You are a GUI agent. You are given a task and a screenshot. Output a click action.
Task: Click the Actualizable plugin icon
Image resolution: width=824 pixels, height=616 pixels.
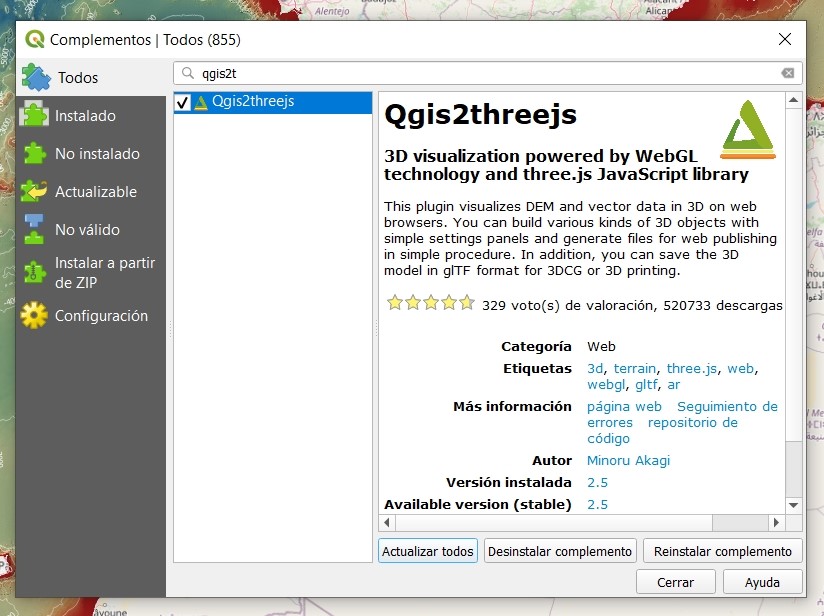coord(34,191)
